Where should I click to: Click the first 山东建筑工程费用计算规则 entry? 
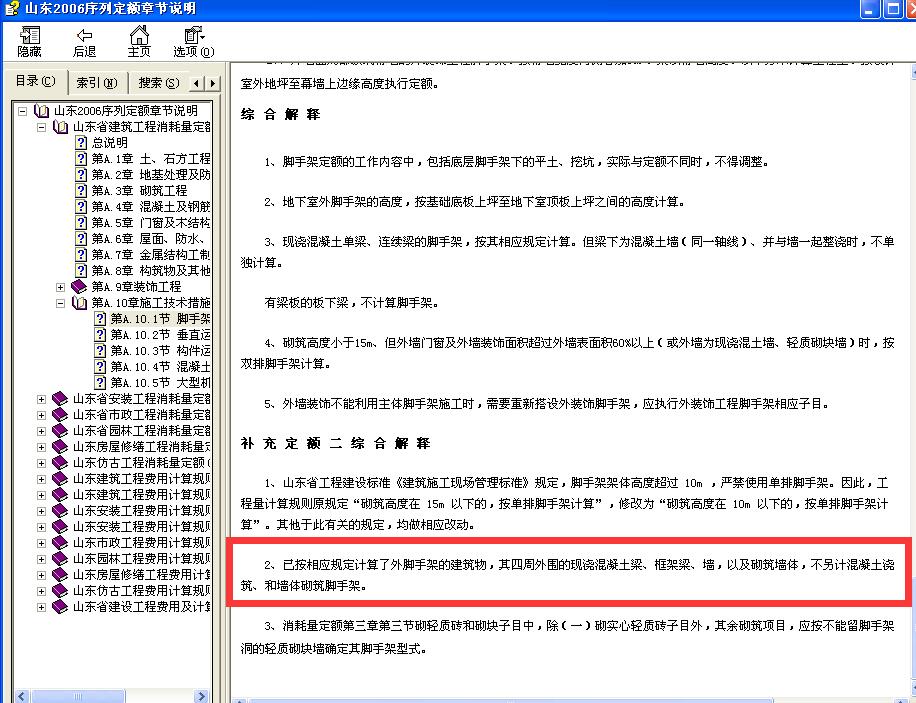[x=142, y=479]
